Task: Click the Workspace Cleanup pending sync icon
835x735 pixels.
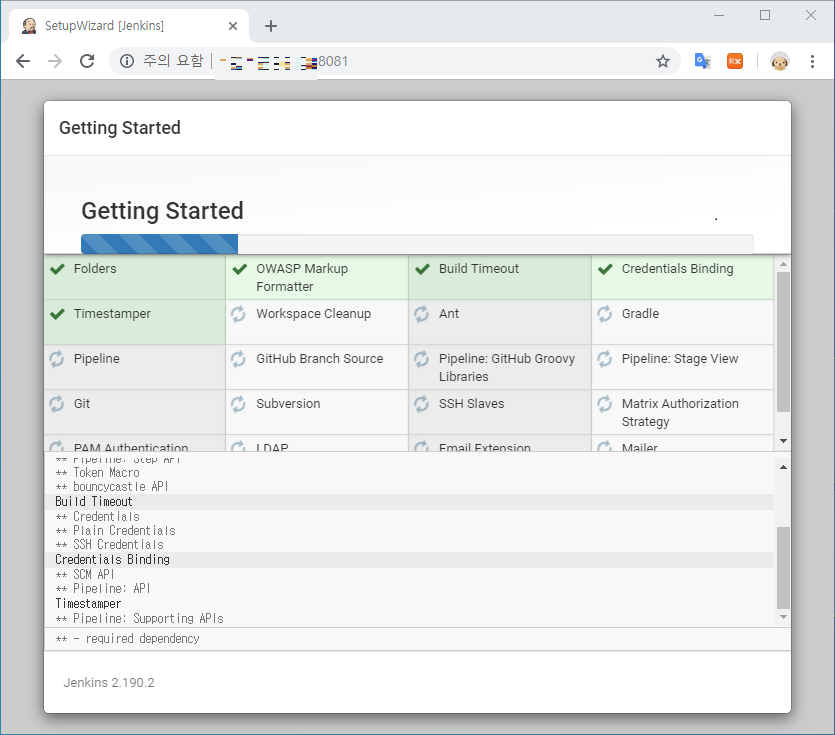Action: tap(239, 314)
